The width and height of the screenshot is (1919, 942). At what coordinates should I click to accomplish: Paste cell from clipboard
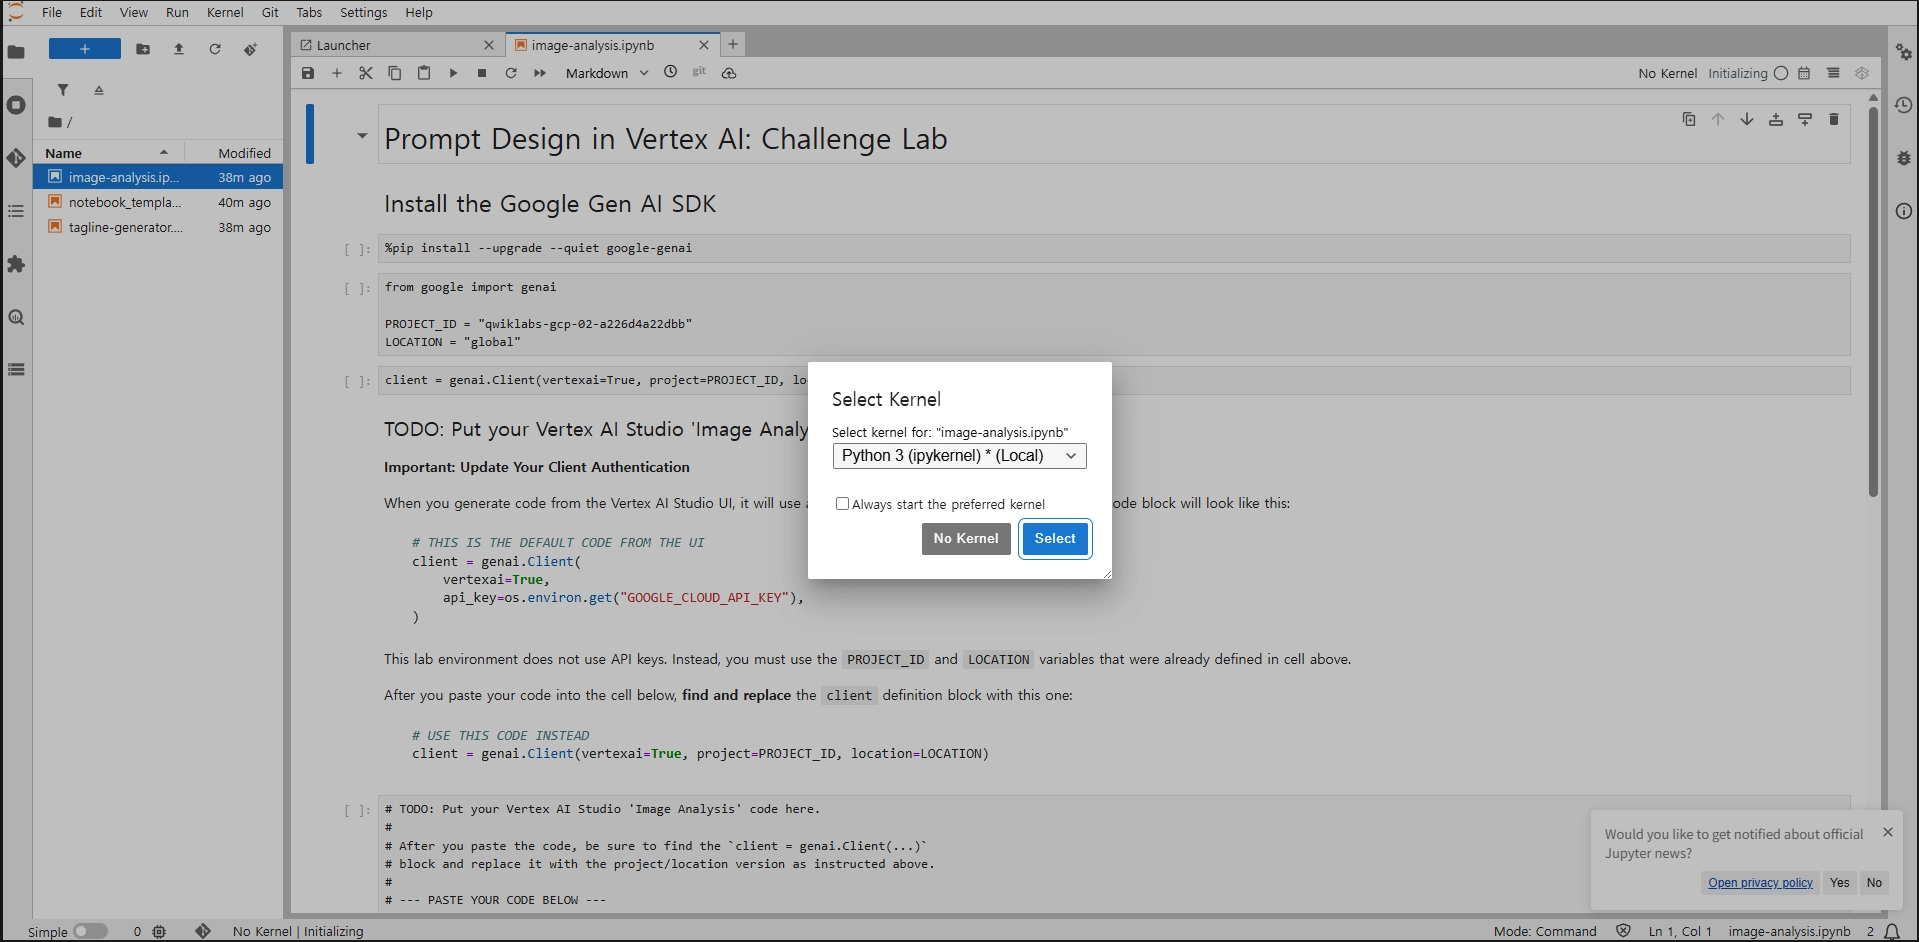pyautogui.click(x=424, y=73)
